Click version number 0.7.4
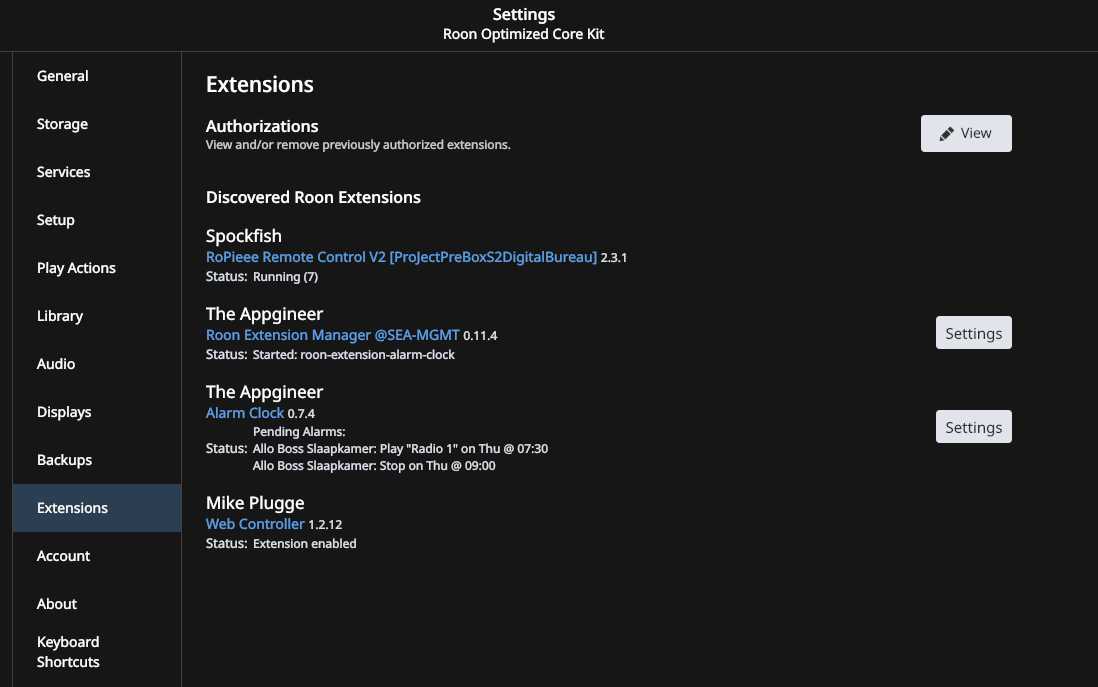1098x687 pixels. 301,414
